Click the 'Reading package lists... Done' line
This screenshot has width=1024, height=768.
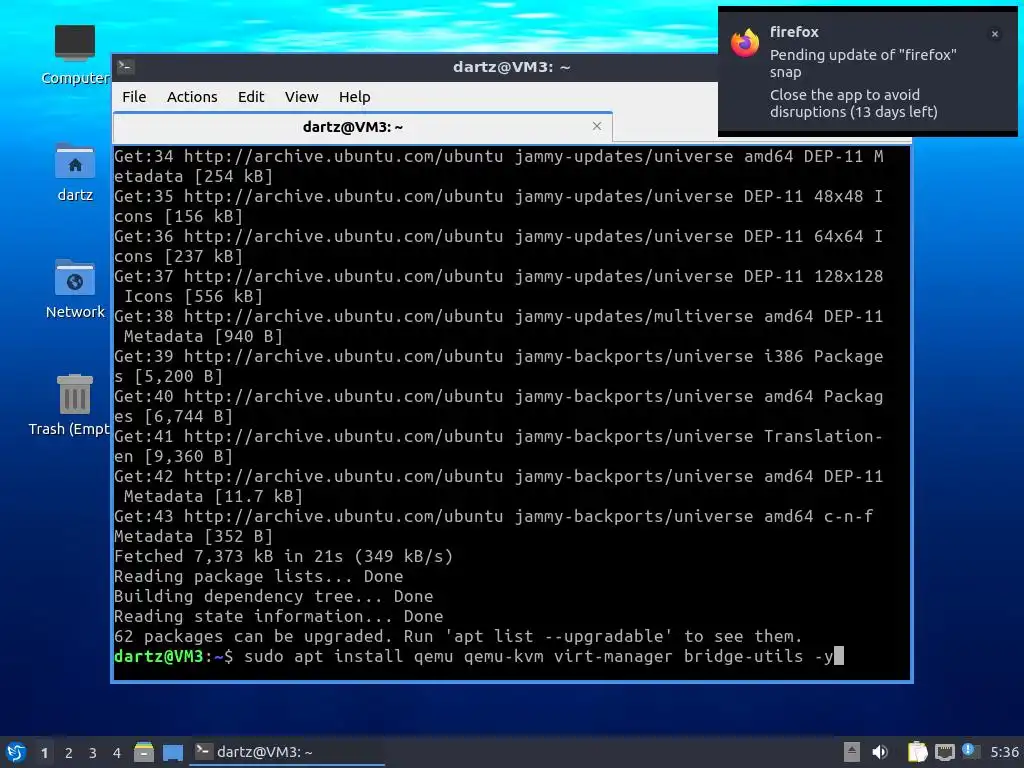click(x=259, y=576)
